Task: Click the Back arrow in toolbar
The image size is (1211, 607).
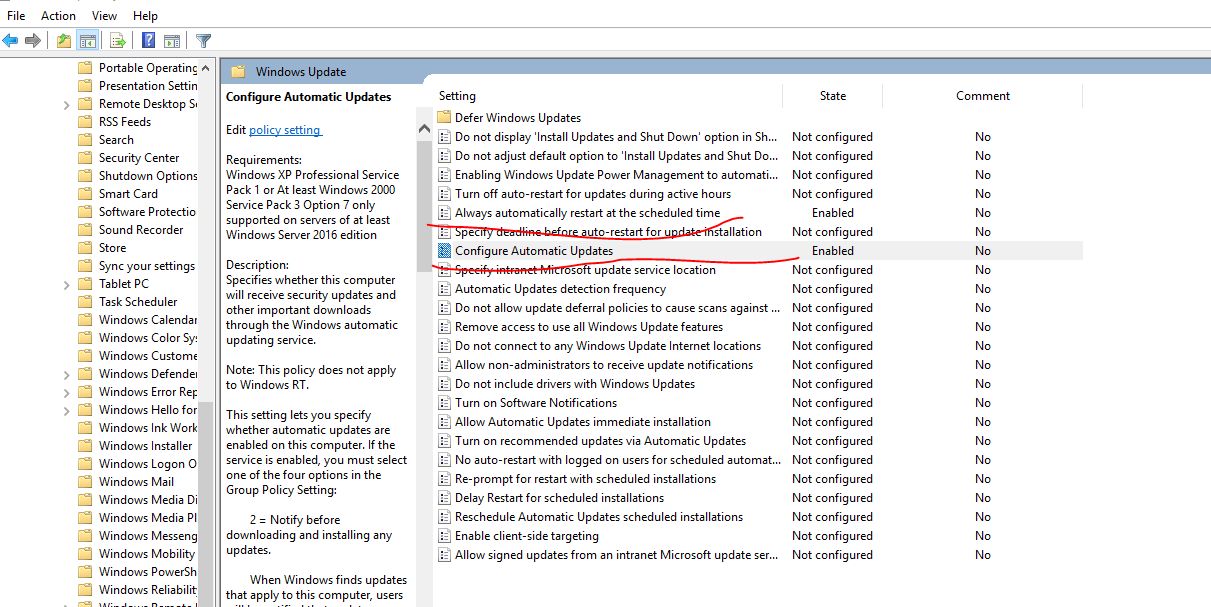Action: tap(10, 41)
